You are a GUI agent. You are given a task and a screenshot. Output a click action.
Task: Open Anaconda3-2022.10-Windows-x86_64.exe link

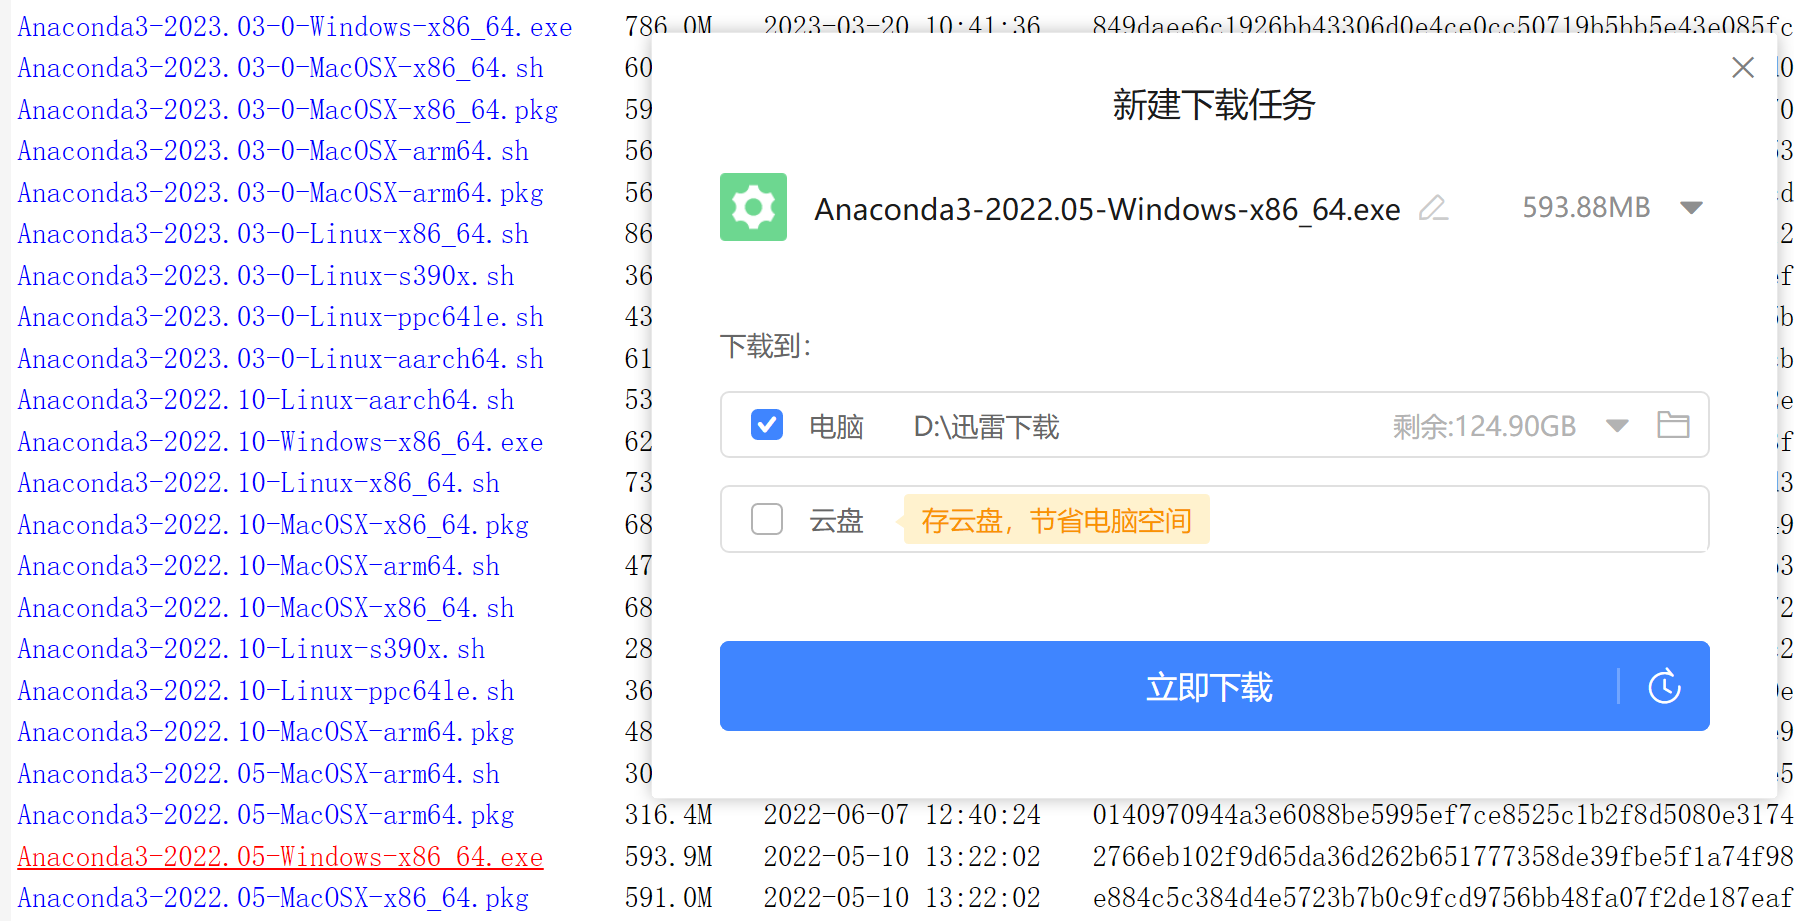280,442
